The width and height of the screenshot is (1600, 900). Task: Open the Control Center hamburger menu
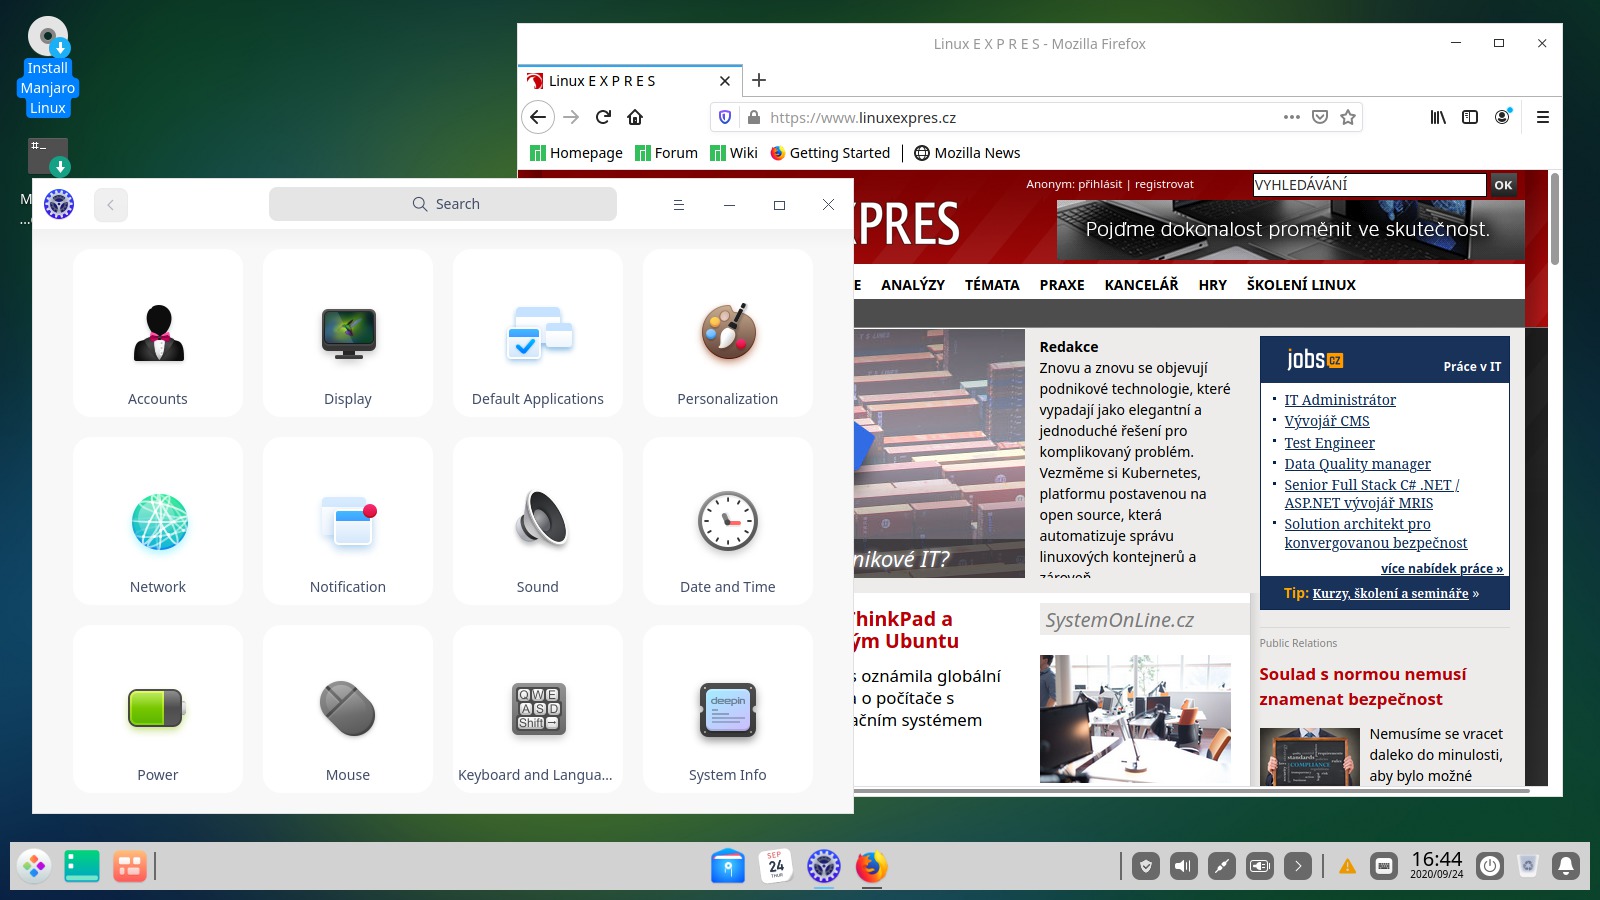pos(678,205)
